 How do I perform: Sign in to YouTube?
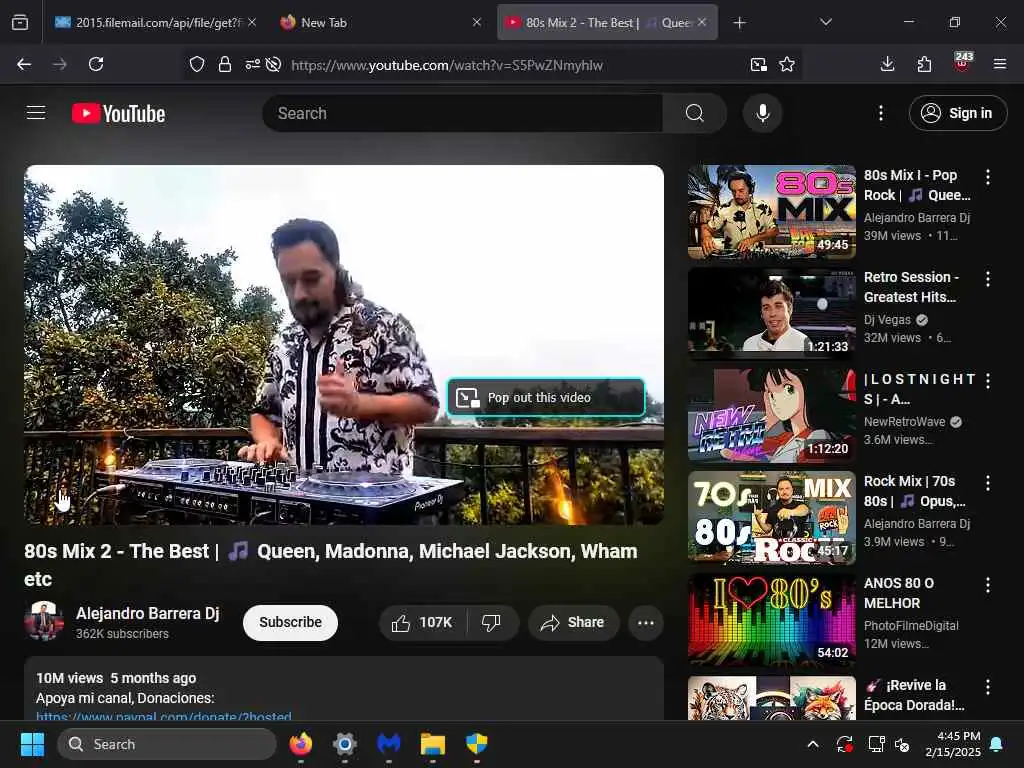point(957,113)
